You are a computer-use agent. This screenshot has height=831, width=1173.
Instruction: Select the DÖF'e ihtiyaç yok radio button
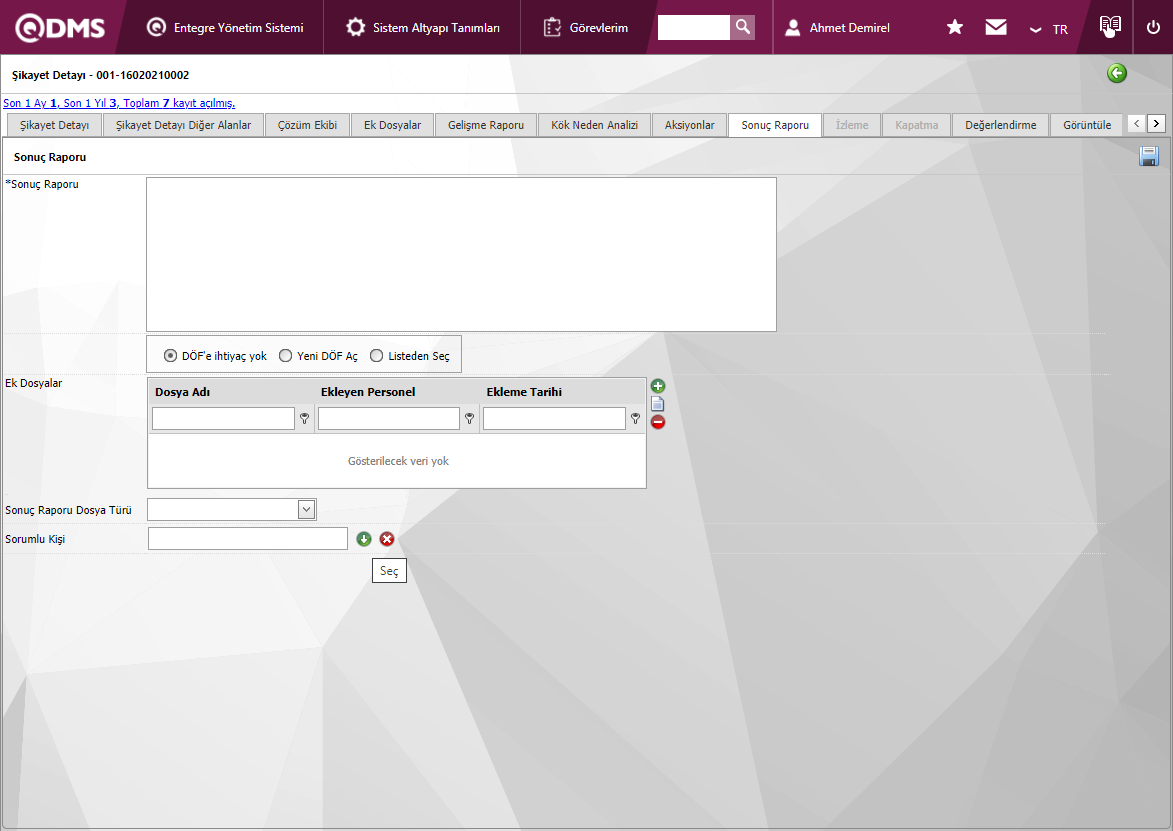pyautogui.click(x=171, y=356)
